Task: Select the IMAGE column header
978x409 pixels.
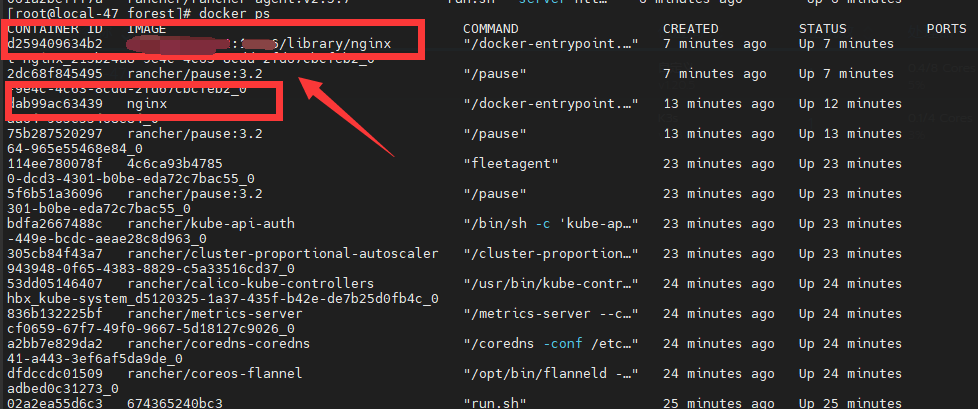Action: click(147, 29)
